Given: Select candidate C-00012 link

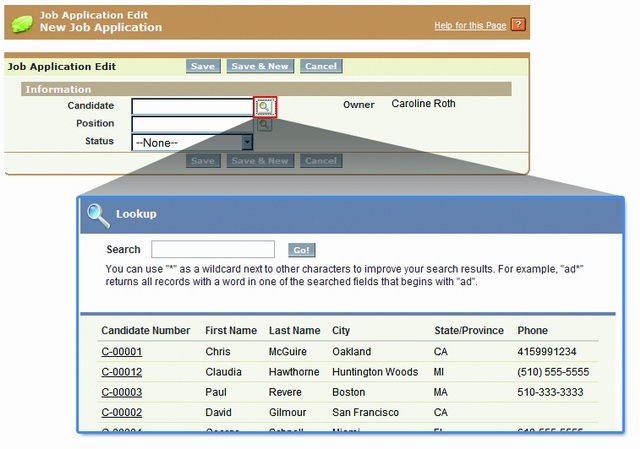Looking at the screenshot, I should tap(122, 372).
